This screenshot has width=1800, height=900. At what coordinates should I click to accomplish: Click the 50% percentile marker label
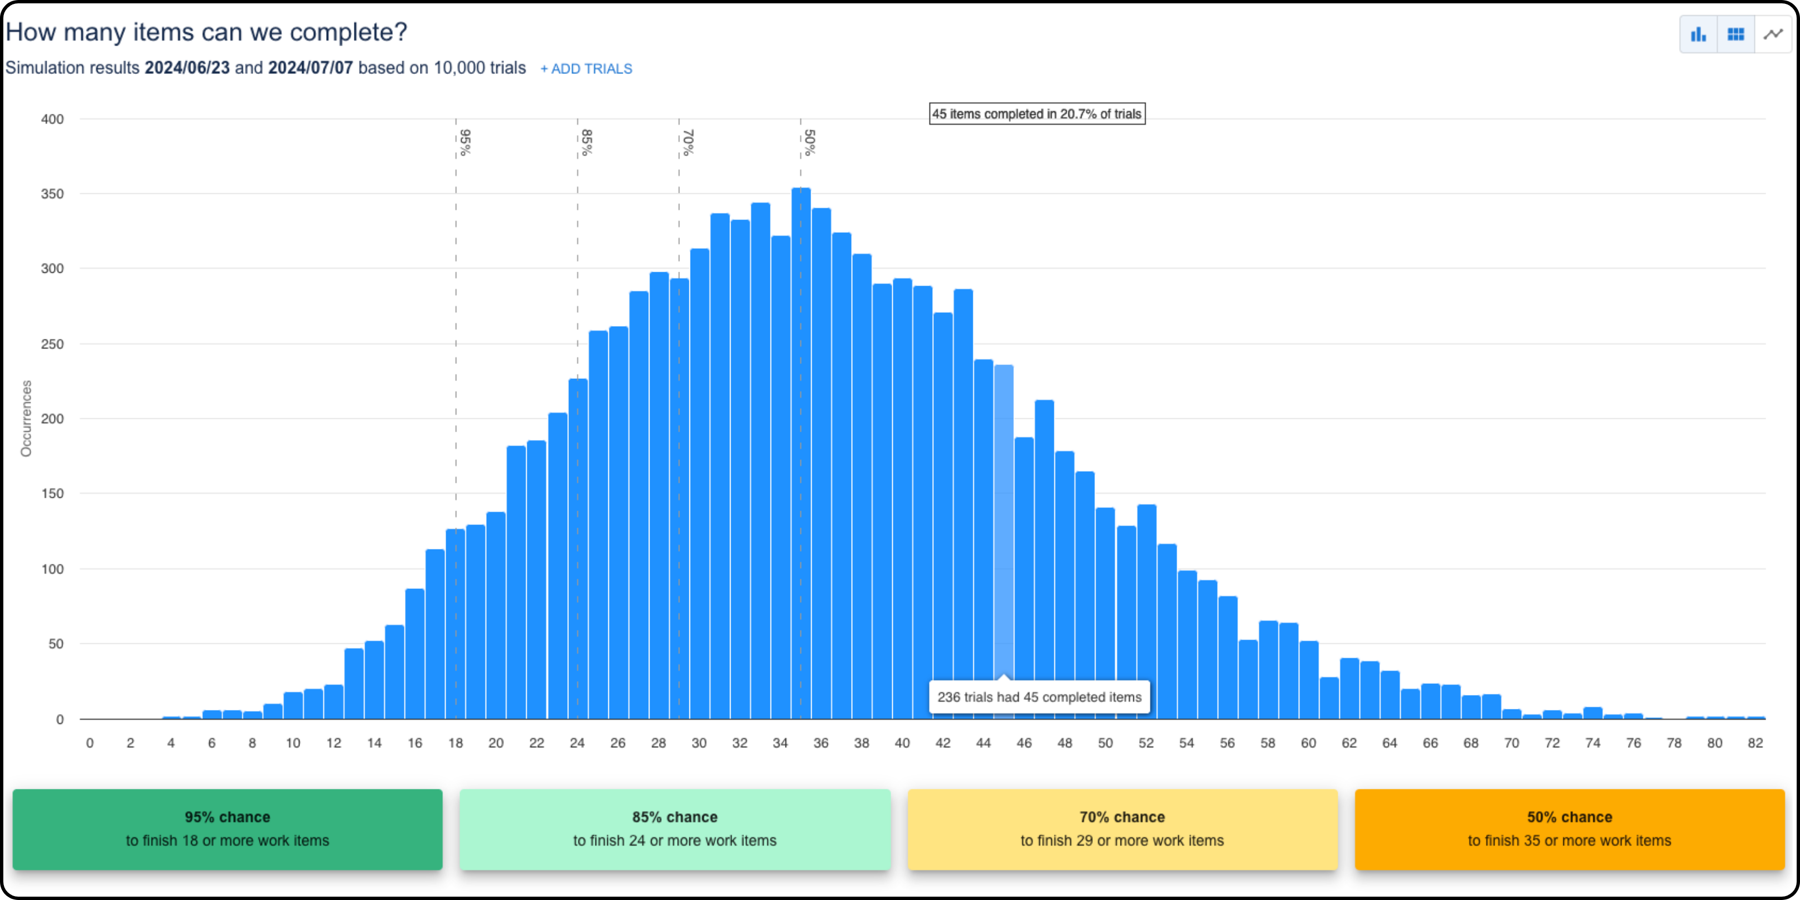(810, 142)
